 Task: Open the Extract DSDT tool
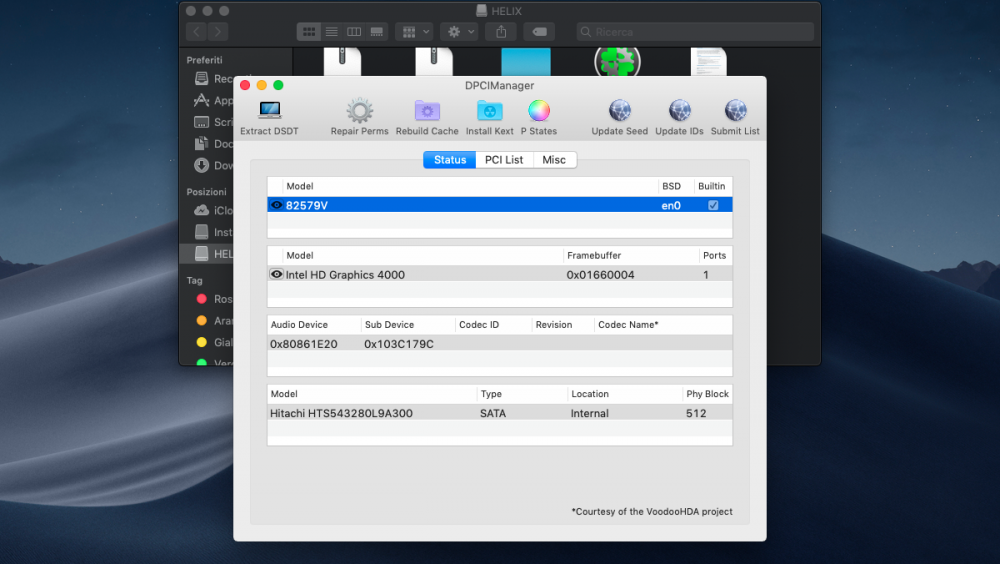coord(269,117)
